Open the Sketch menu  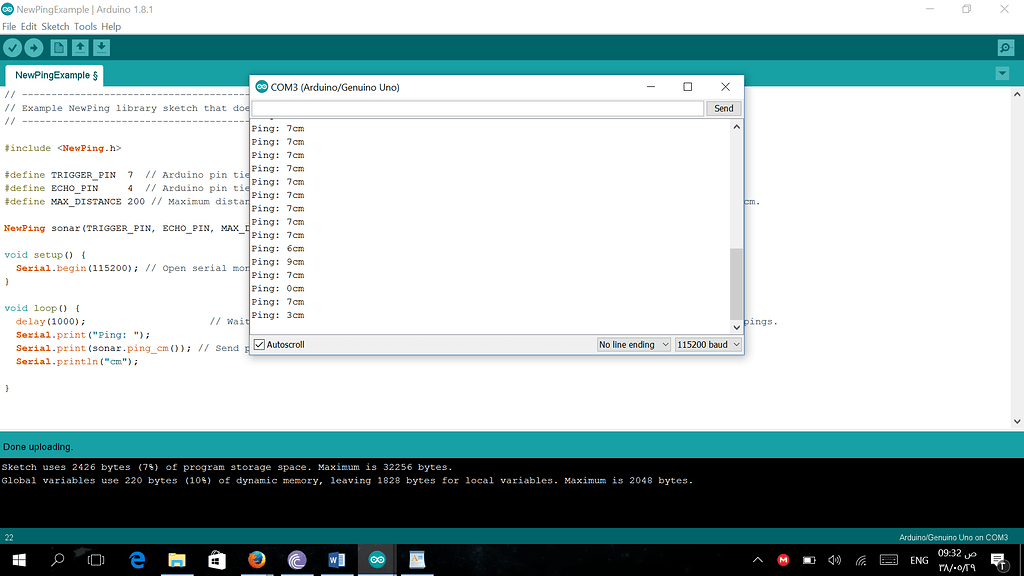click(x=55, y=26)
